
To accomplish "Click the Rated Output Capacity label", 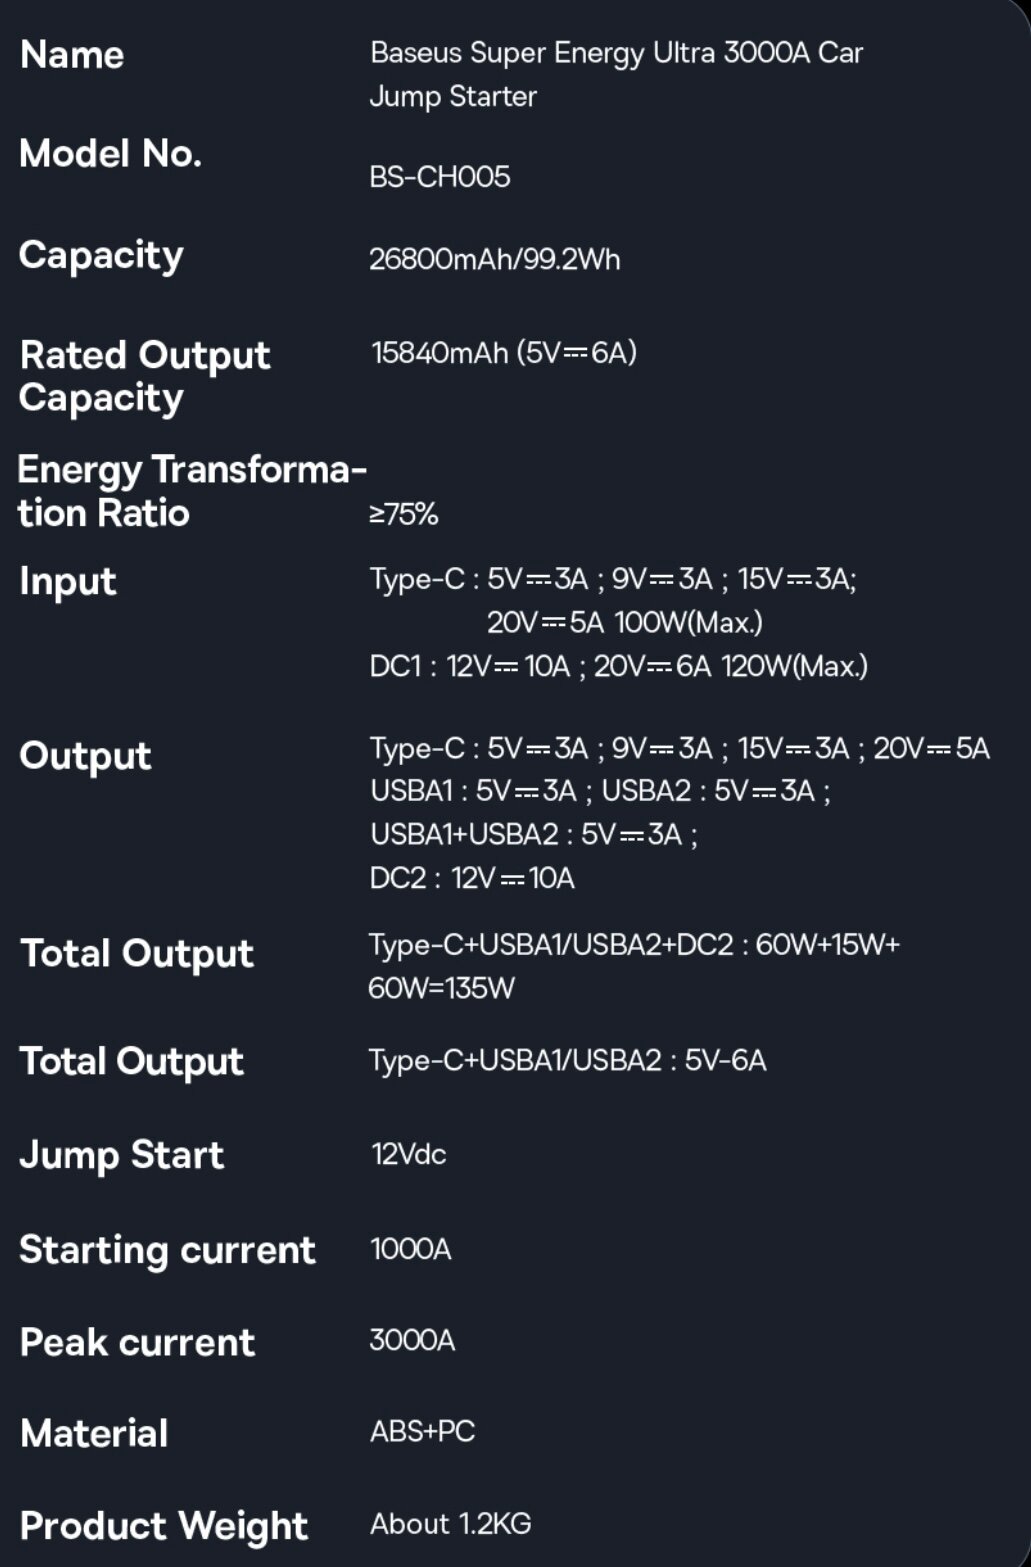I will click(x=144, y=376).
